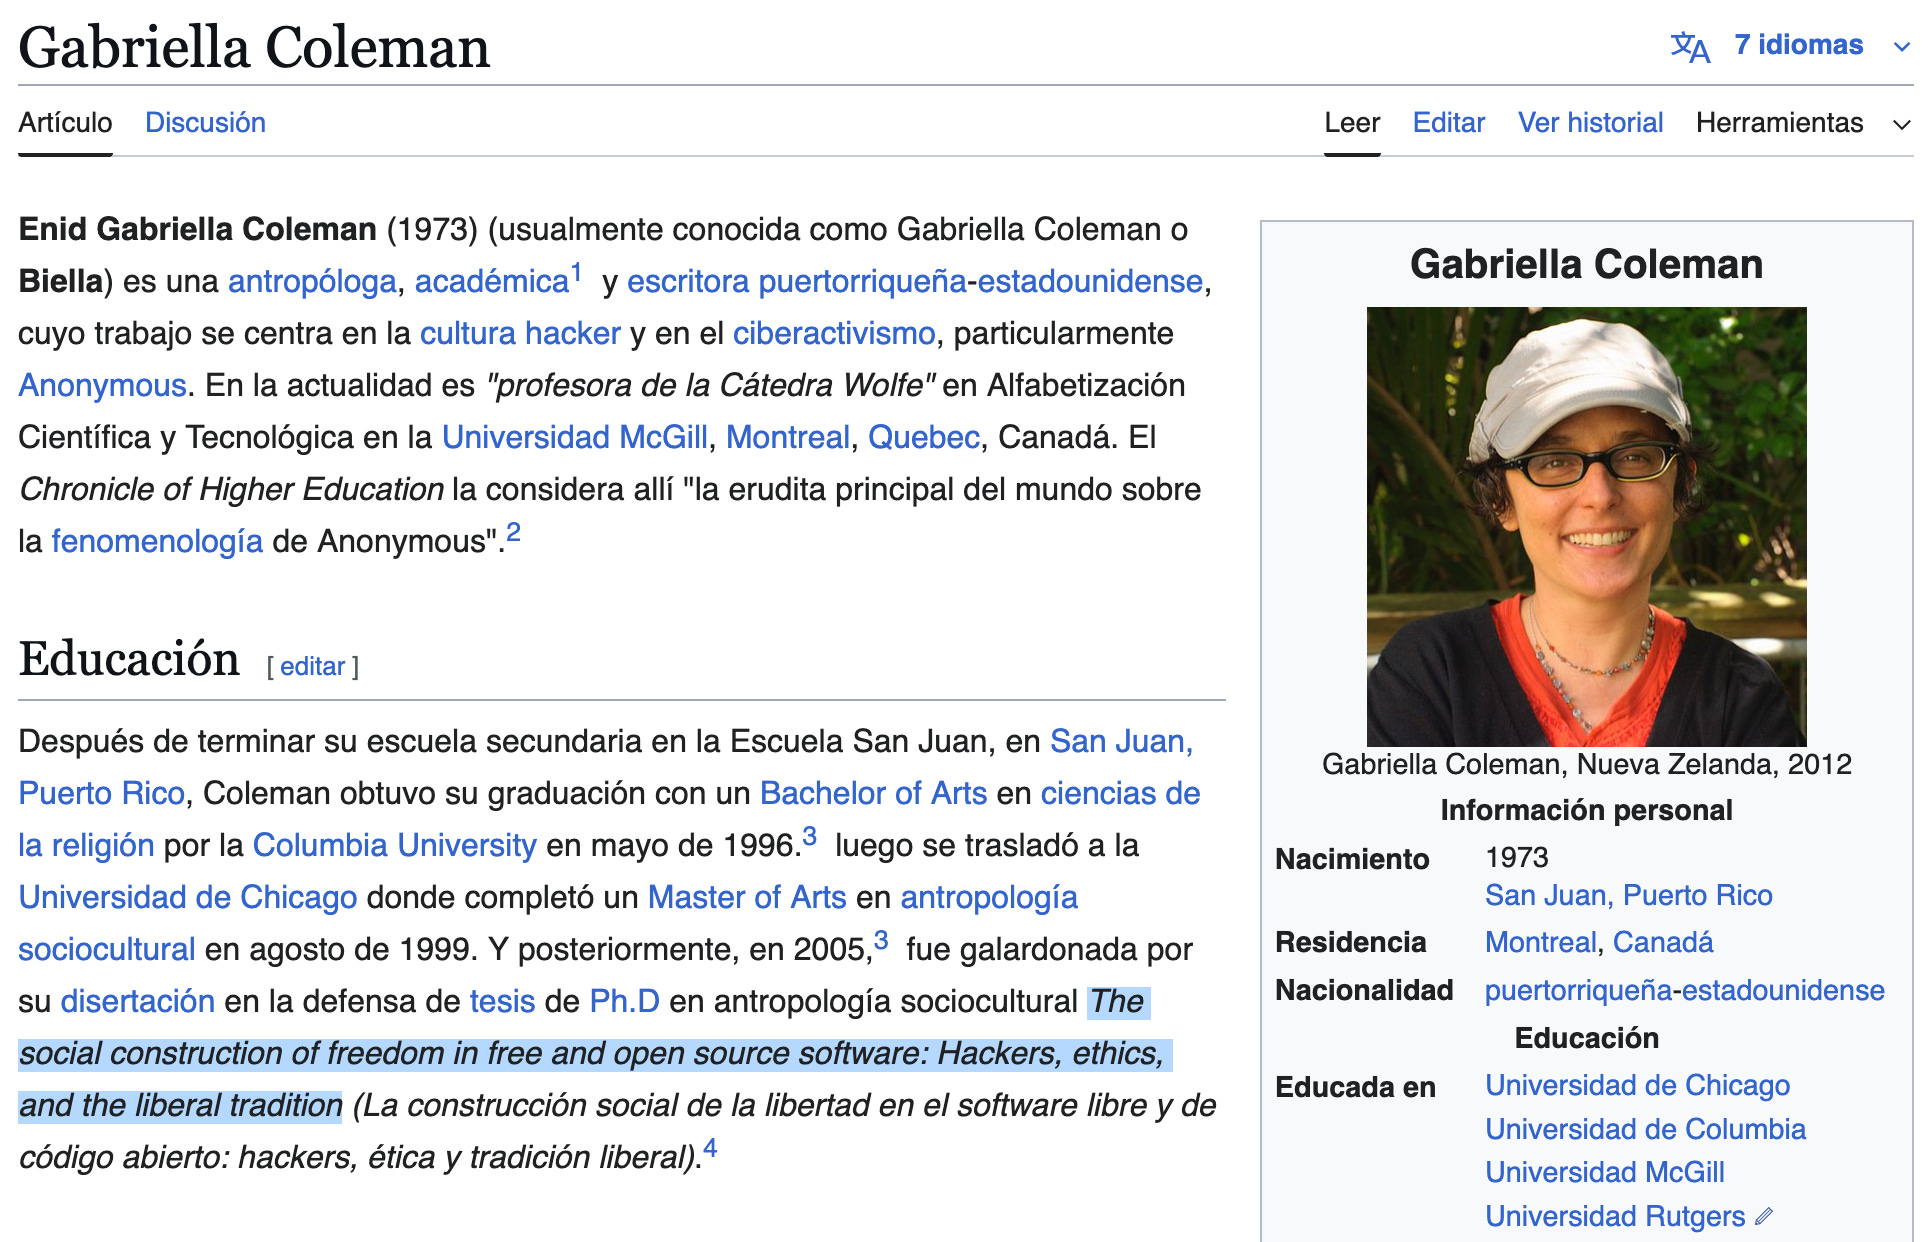Select the Leer view tab

(1351, 123)
